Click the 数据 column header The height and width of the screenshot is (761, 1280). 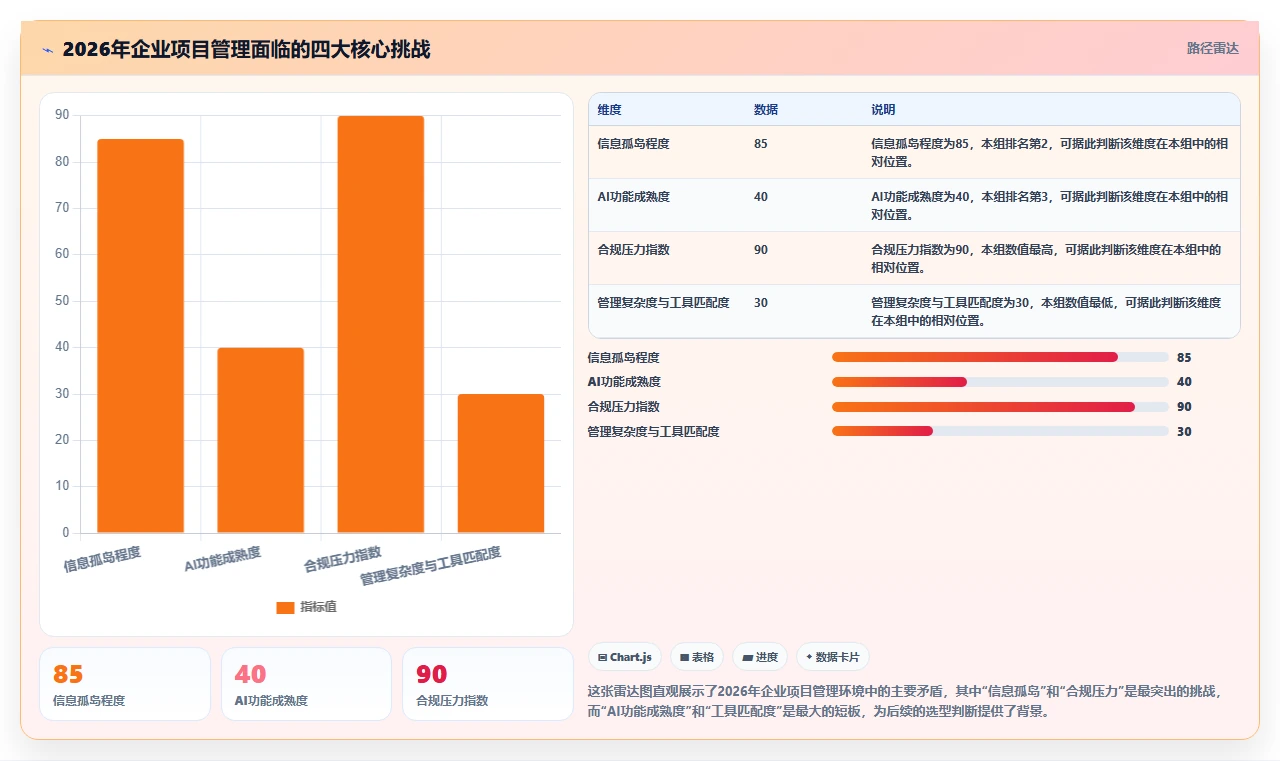coord(766,110)
